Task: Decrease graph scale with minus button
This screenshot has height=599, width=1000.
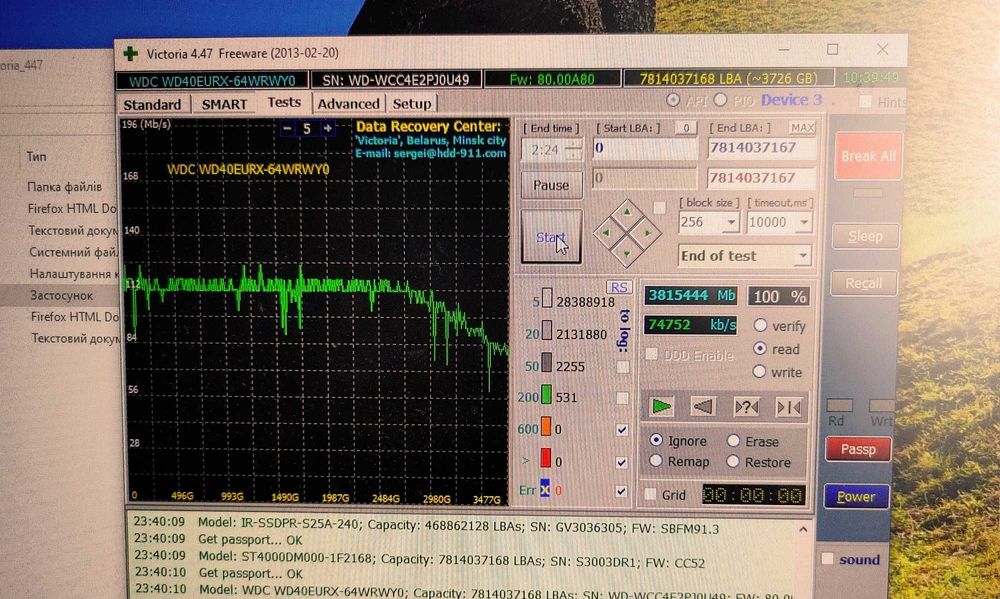Action: (x=288, y=128)
